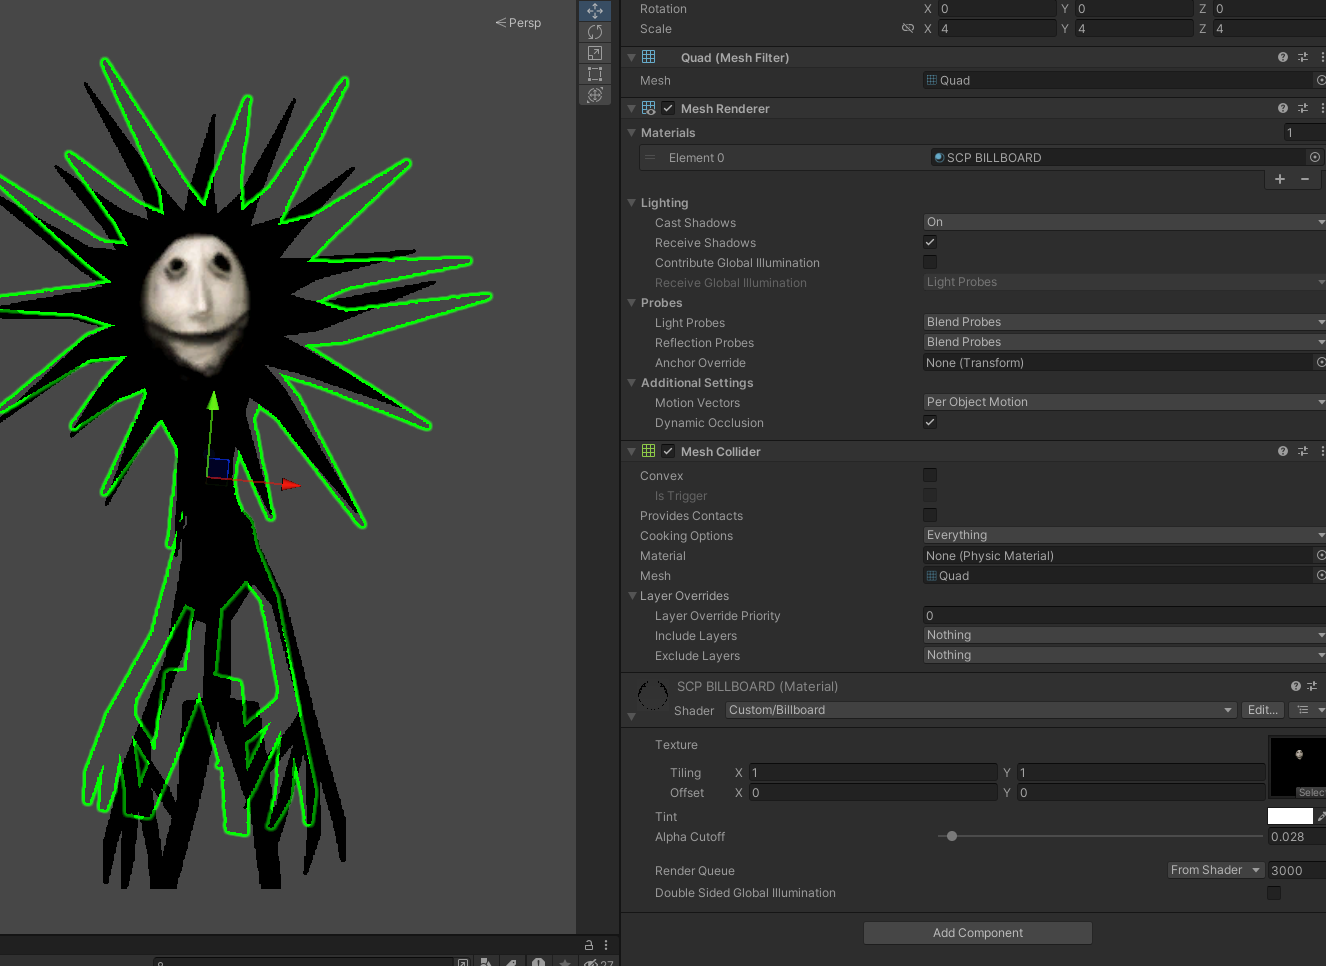Open object picker for collider Physic Material

coord(1320,555)
